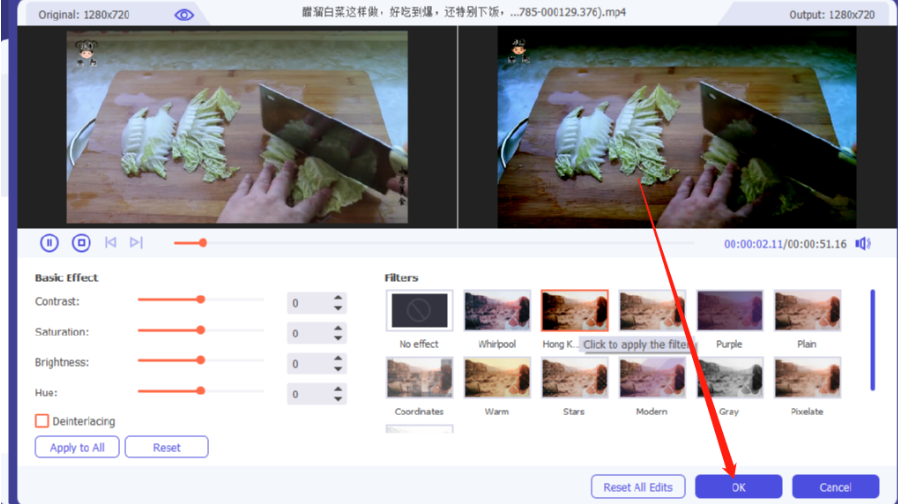
Task: Adjust the Saturation slider handle
Action: (x=200, y=330)
